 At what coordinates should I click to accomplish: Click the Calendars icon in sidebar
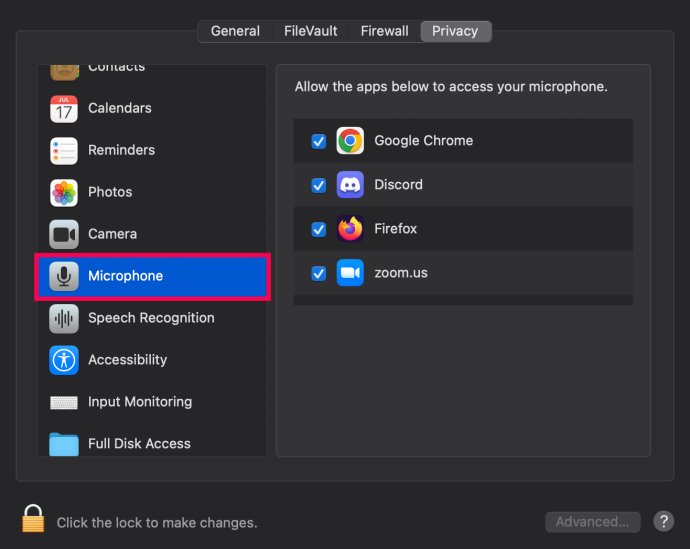click(x=64, y=109)
